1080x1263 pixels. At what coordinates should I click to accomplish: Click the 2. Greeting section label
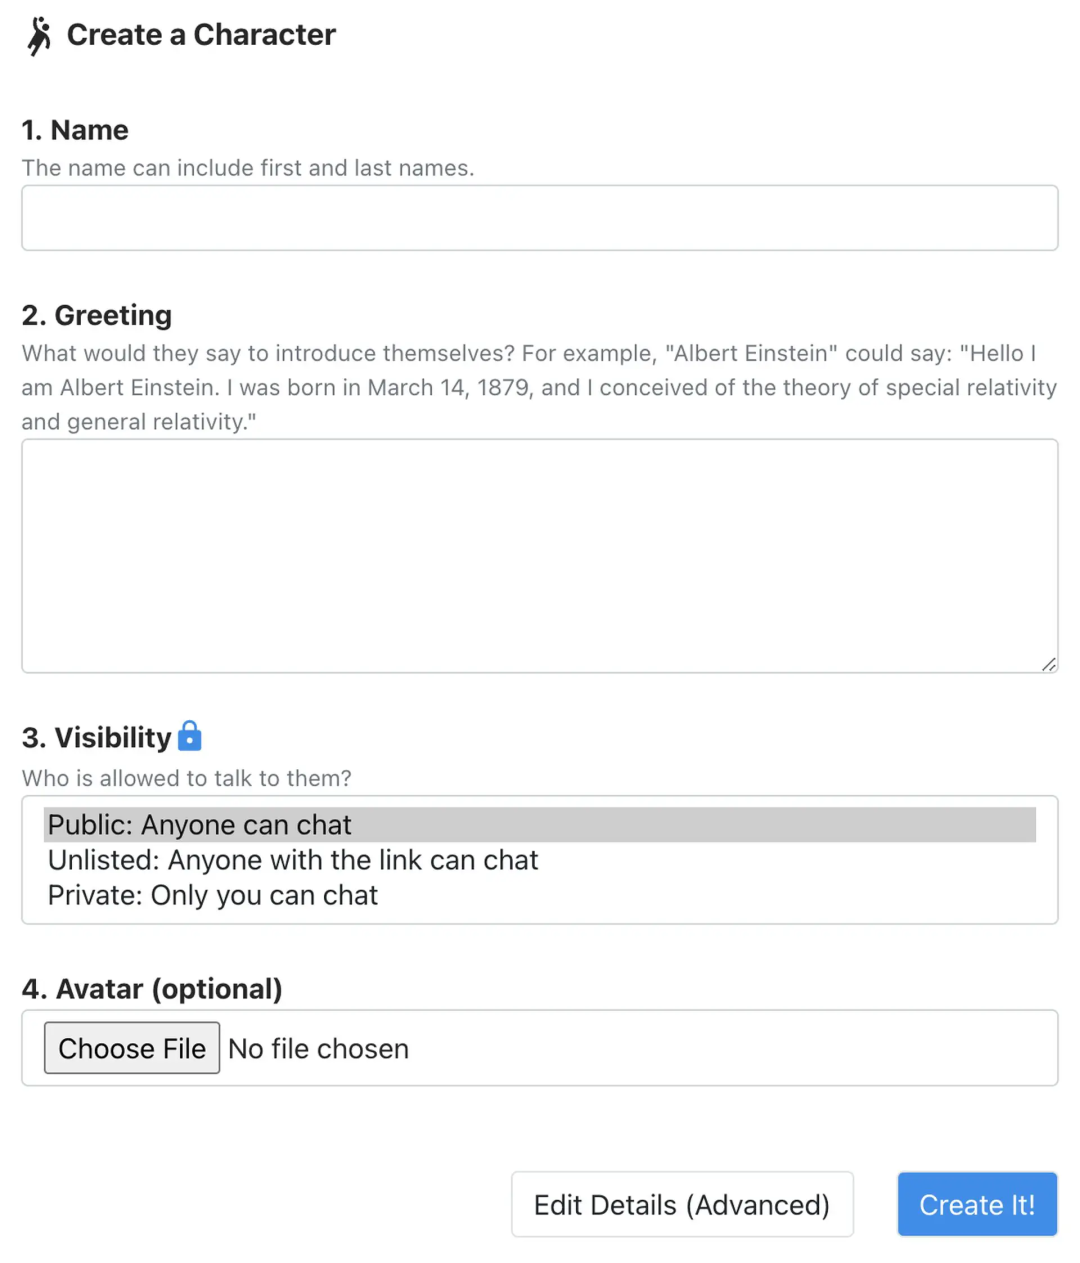pyautogui.click(x=97, y=315)
